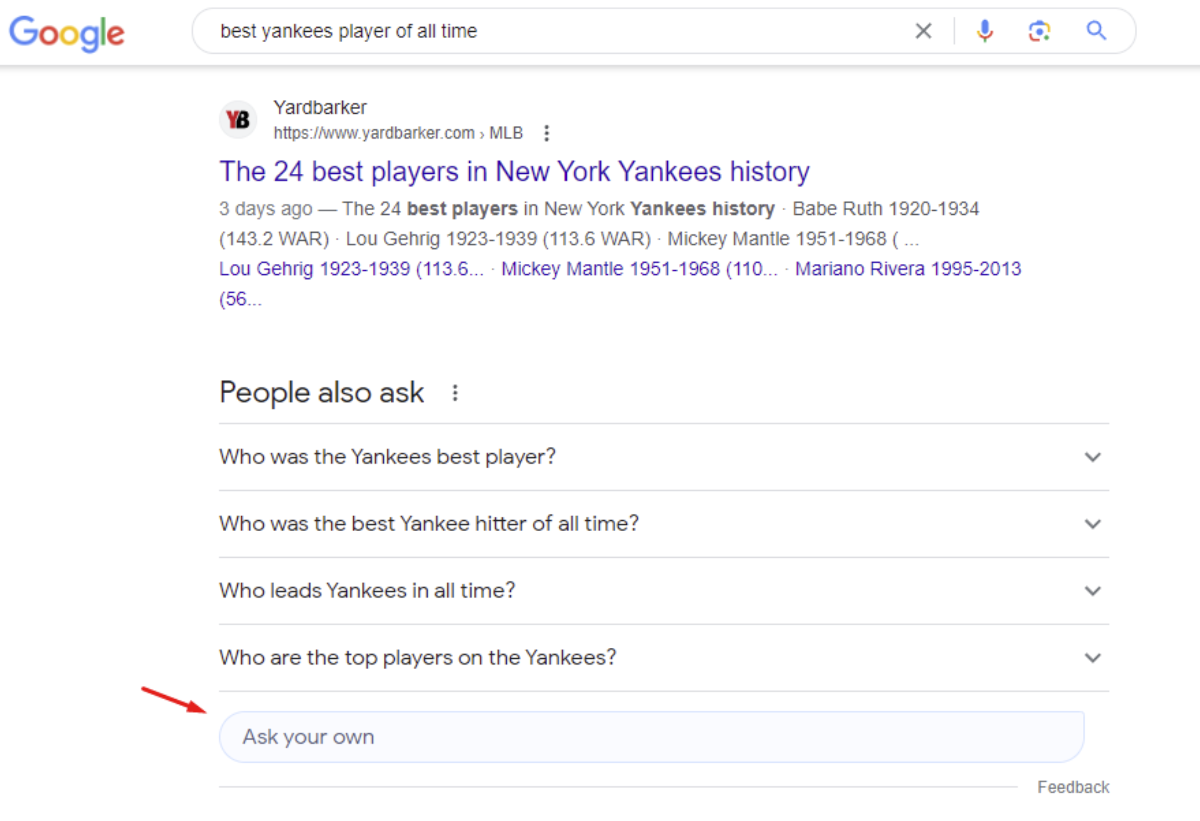Open the People also ask options menu
1200x821 pixels.
[454, 393]
